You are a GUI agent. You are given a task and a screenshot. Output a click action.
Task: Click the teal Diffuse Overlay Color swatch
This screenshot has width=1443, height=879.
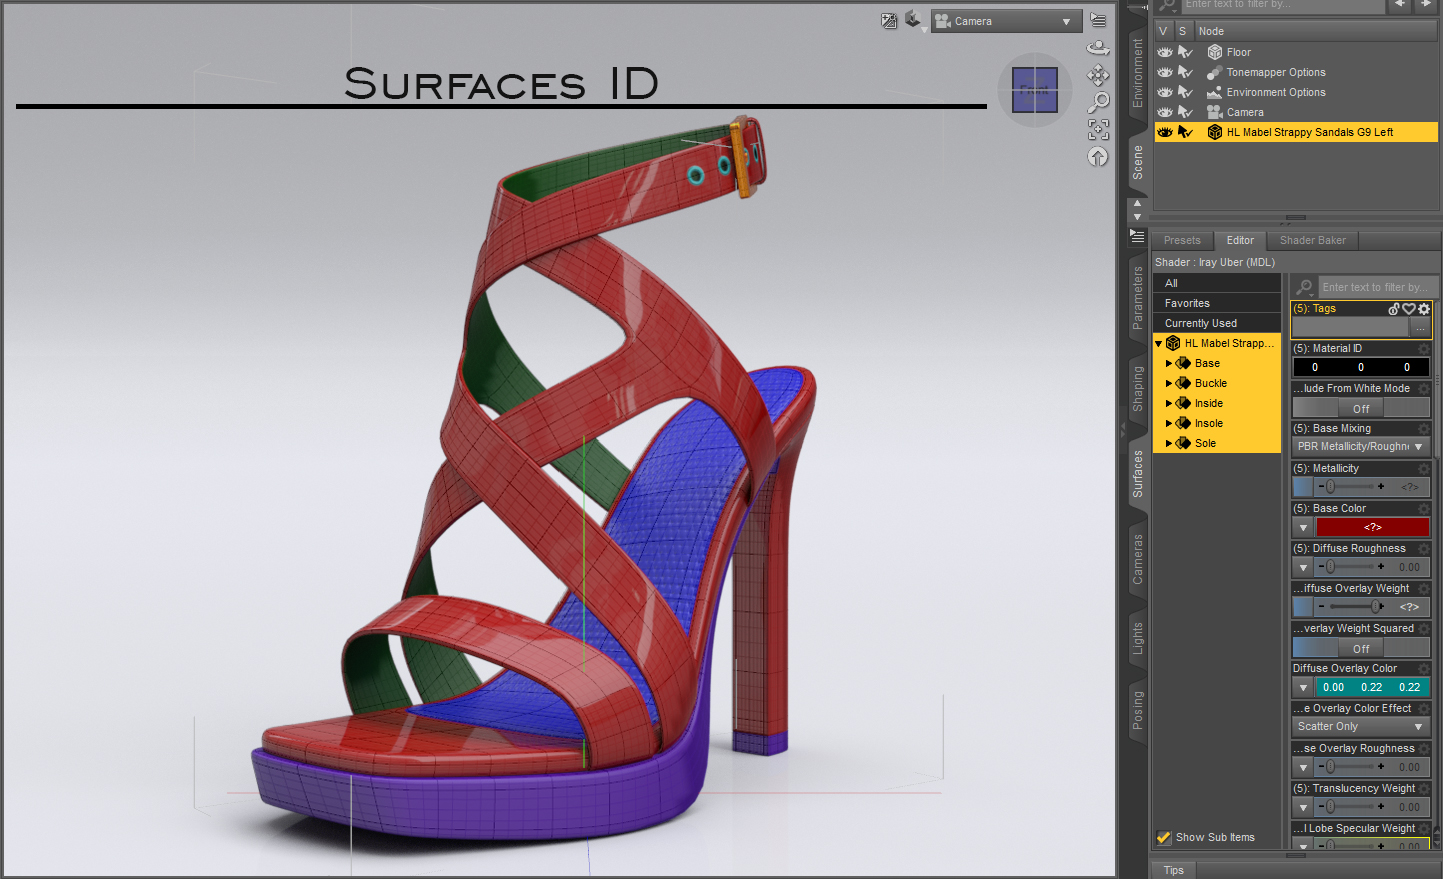click(1373, 687)
